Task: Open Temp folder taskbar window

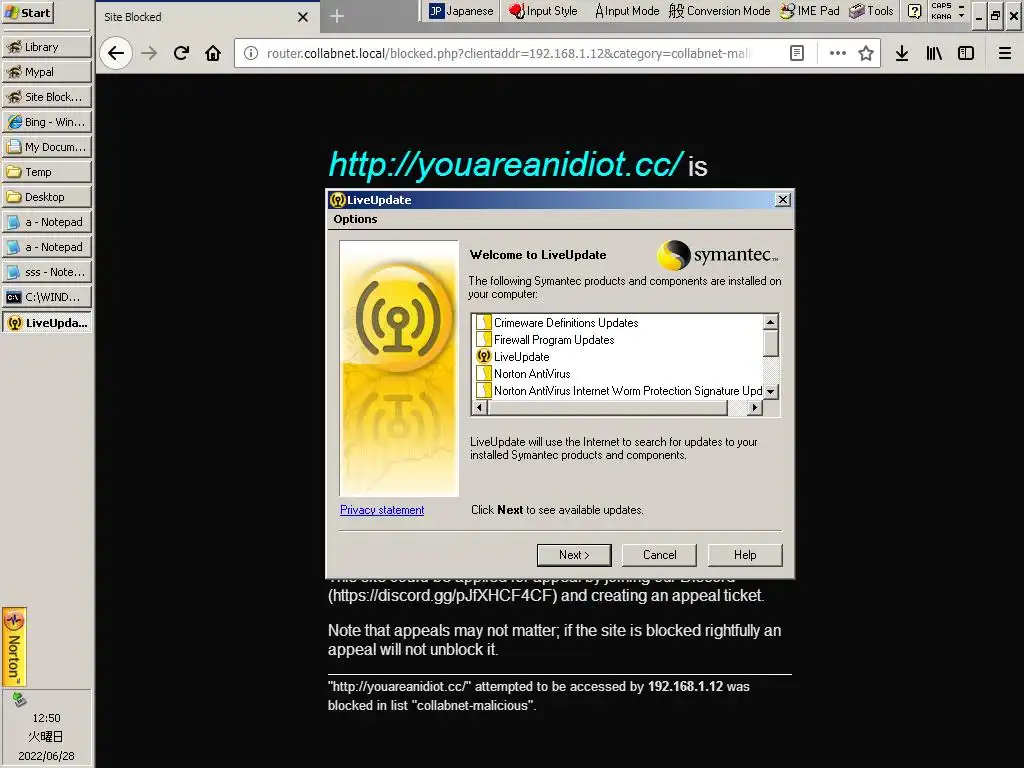Action: [47, 172]
